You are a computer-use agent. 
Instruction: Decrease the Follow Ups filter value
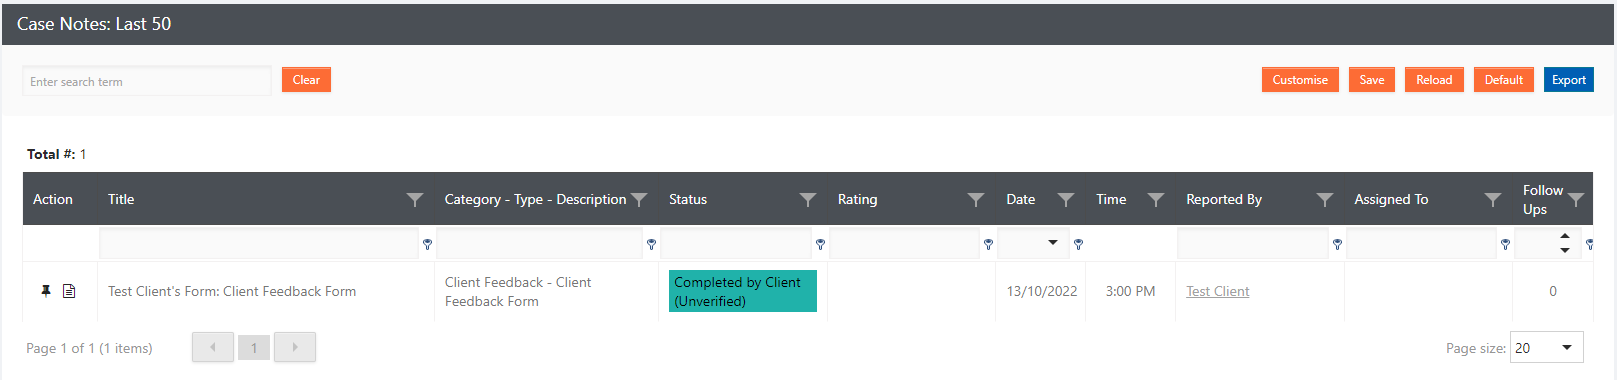(1565, 250)
